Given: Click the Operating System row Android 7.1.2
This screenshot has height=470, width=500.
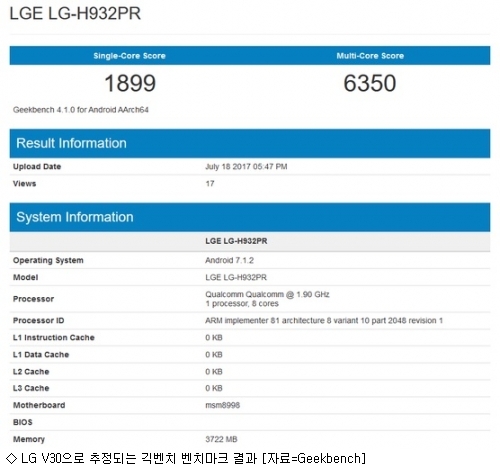Looking at the screenshot, I should tap(250, 260).
